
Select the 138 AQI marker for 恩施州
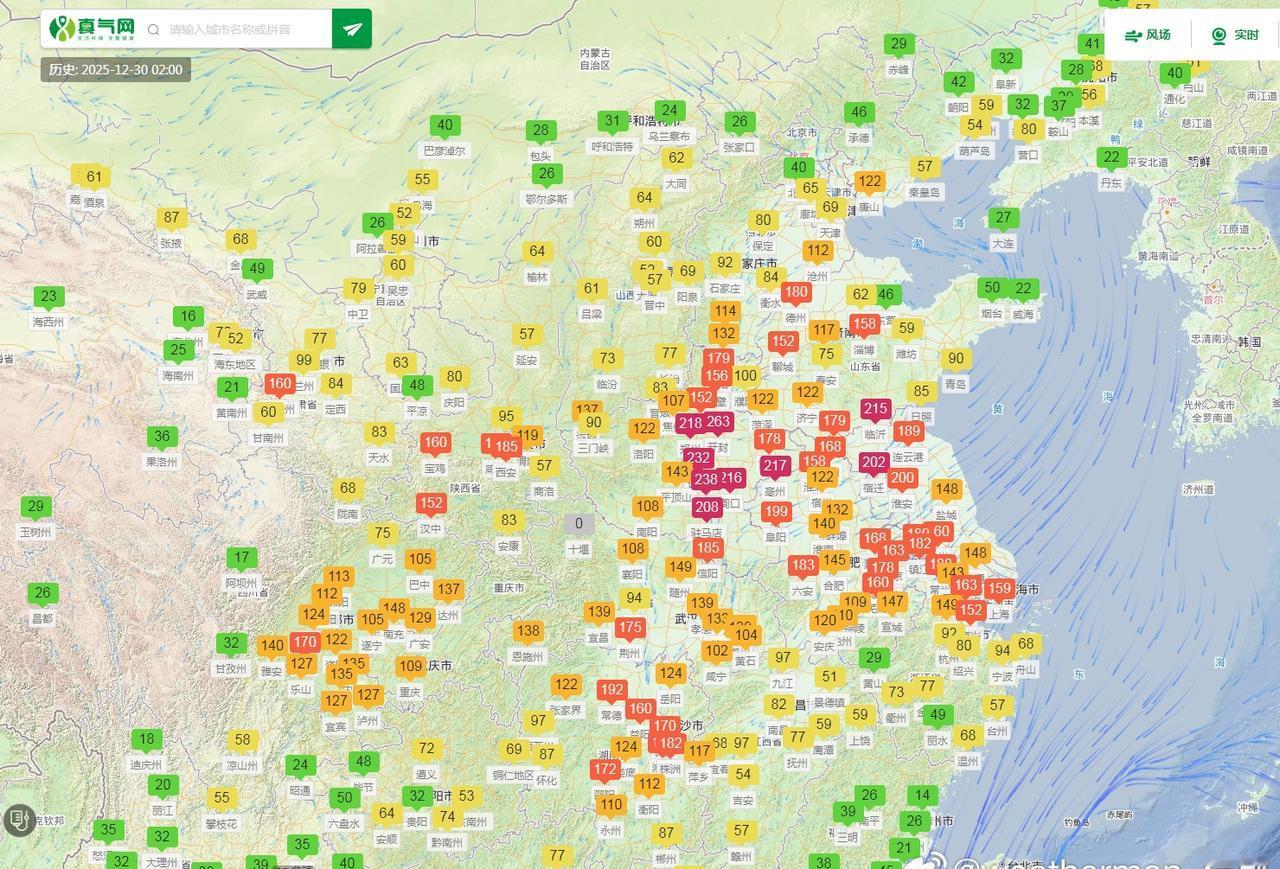click(x=528, y=630)
